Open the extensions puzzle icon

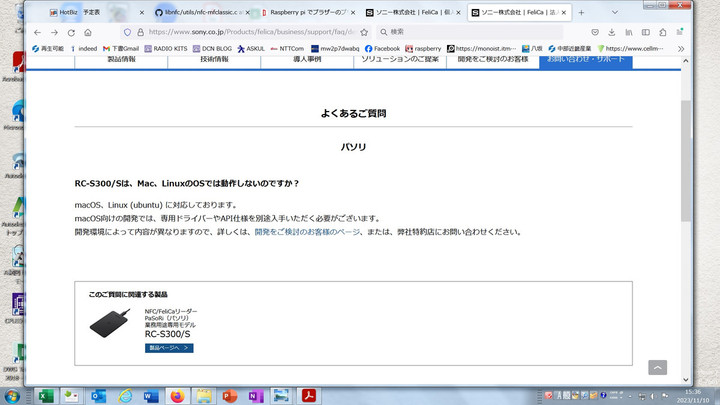pyautogui.click(x=663, y=32)
